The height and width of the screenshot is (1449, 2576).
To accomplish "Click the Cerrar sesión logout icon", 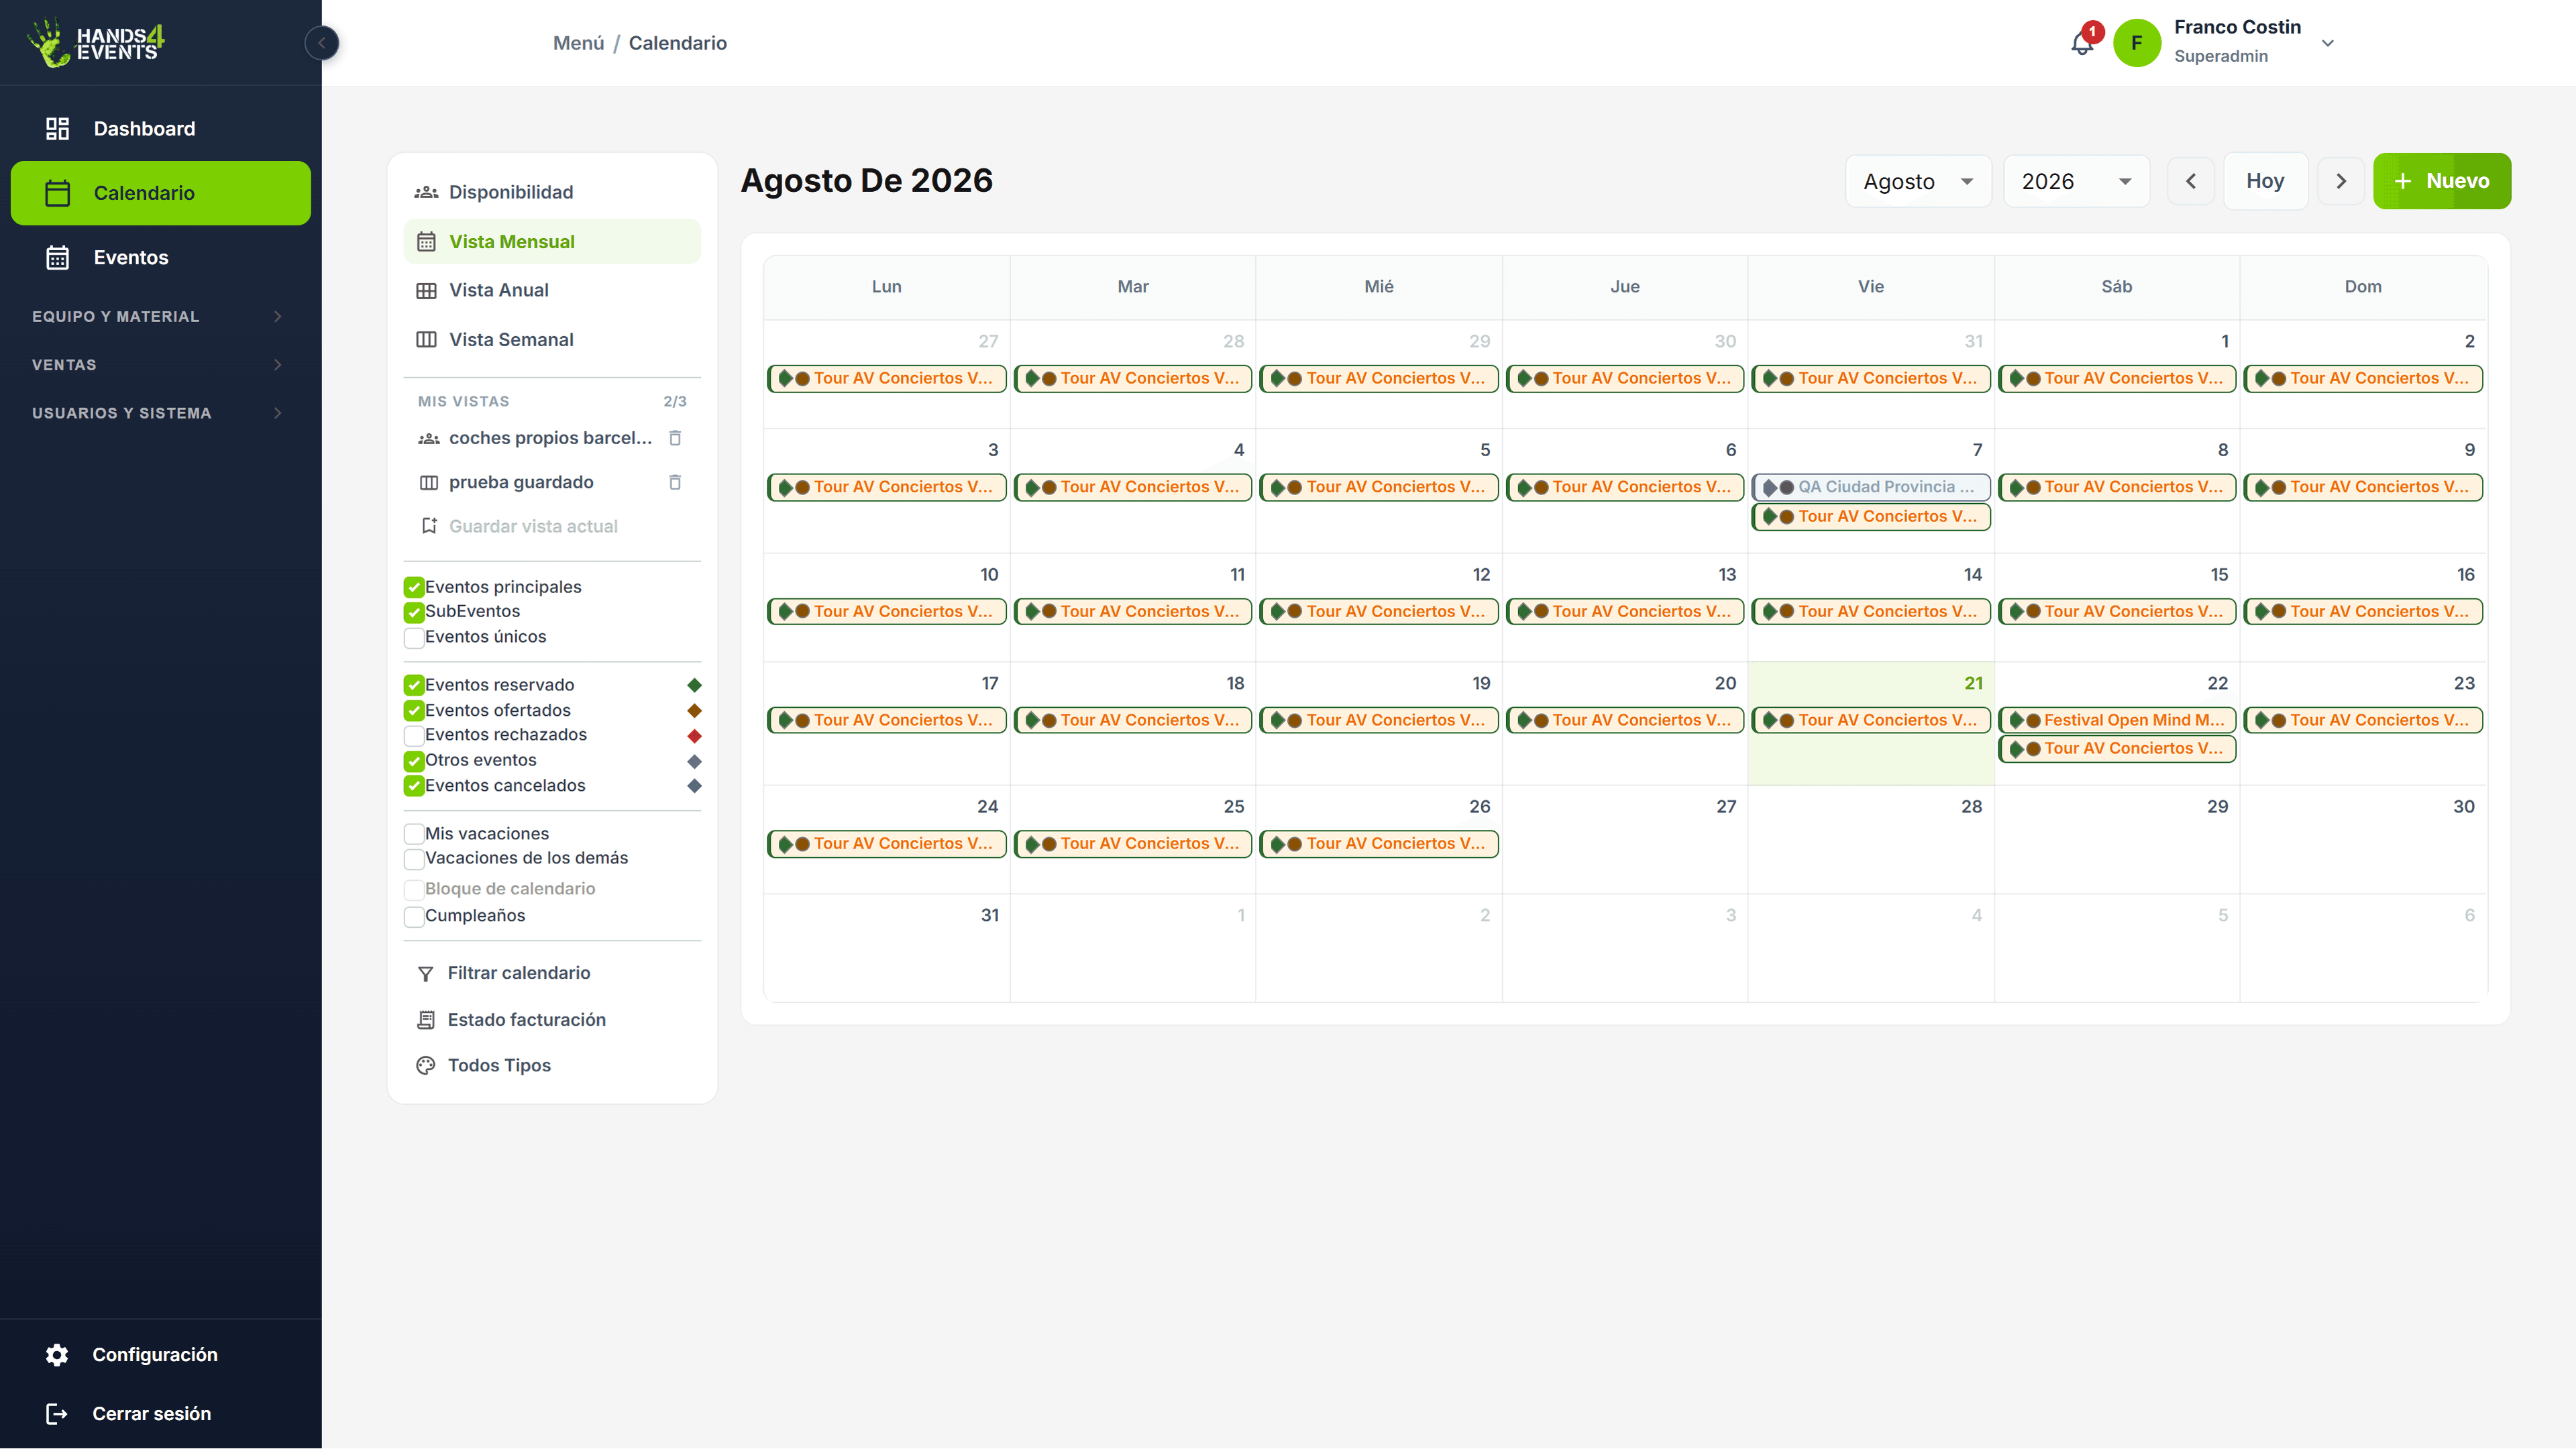I will coord(57,1413).
